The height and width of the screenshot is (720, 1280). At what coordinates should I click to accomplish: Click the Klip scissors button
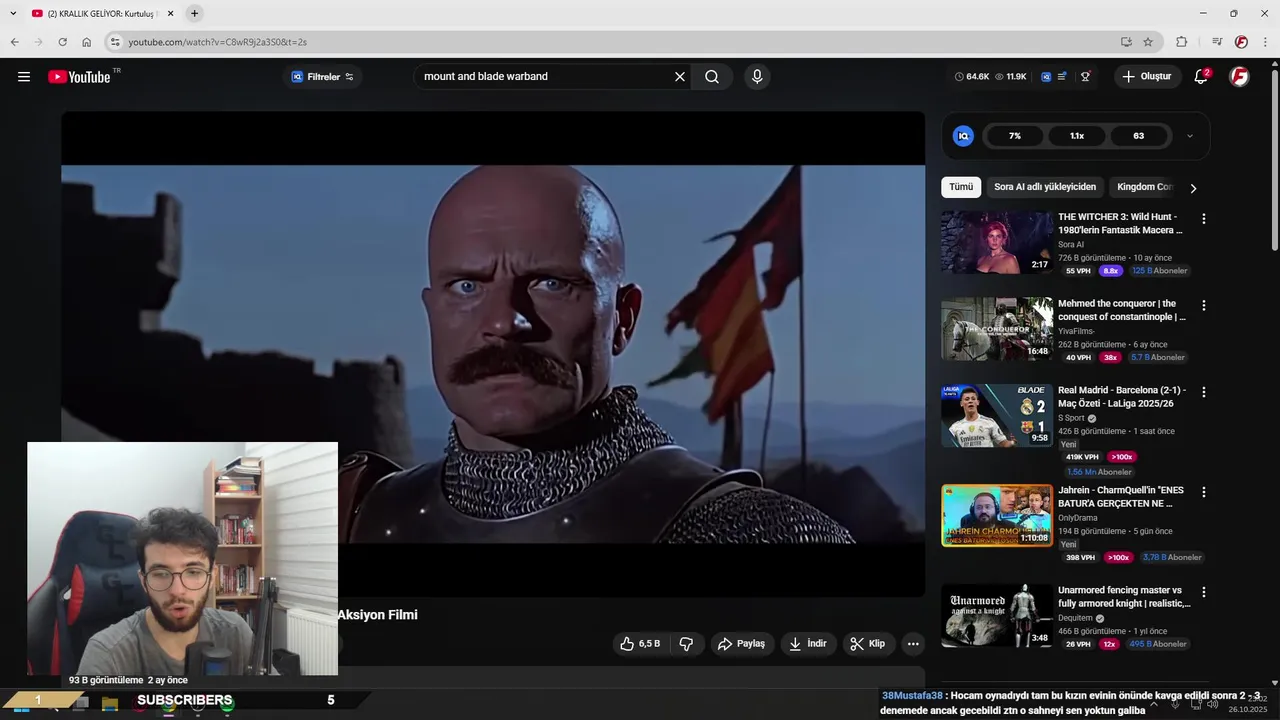(868, 644)
